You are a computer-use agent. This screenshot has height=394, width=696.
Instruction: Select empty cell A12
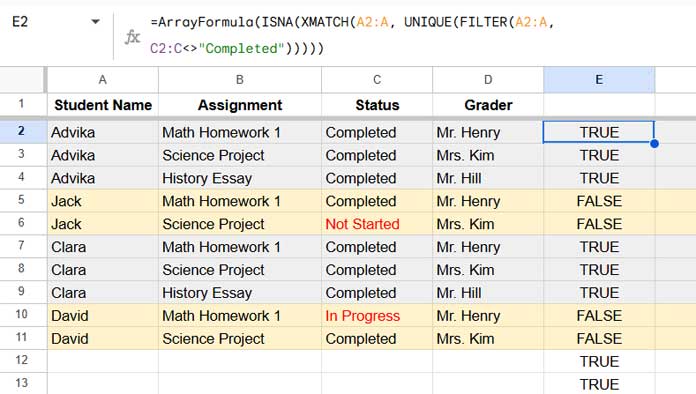[x=103, y=361]
